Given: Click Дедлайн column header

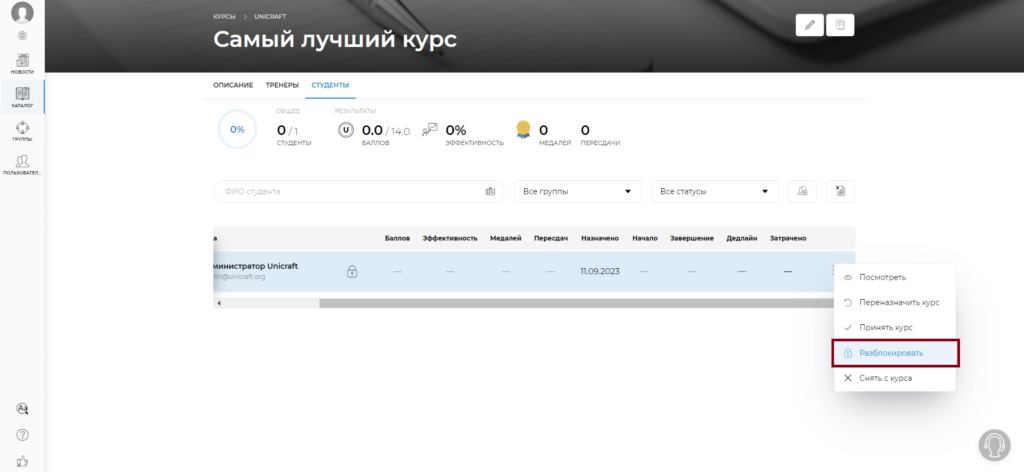Looking at the screenshot, I should [742, 238].
